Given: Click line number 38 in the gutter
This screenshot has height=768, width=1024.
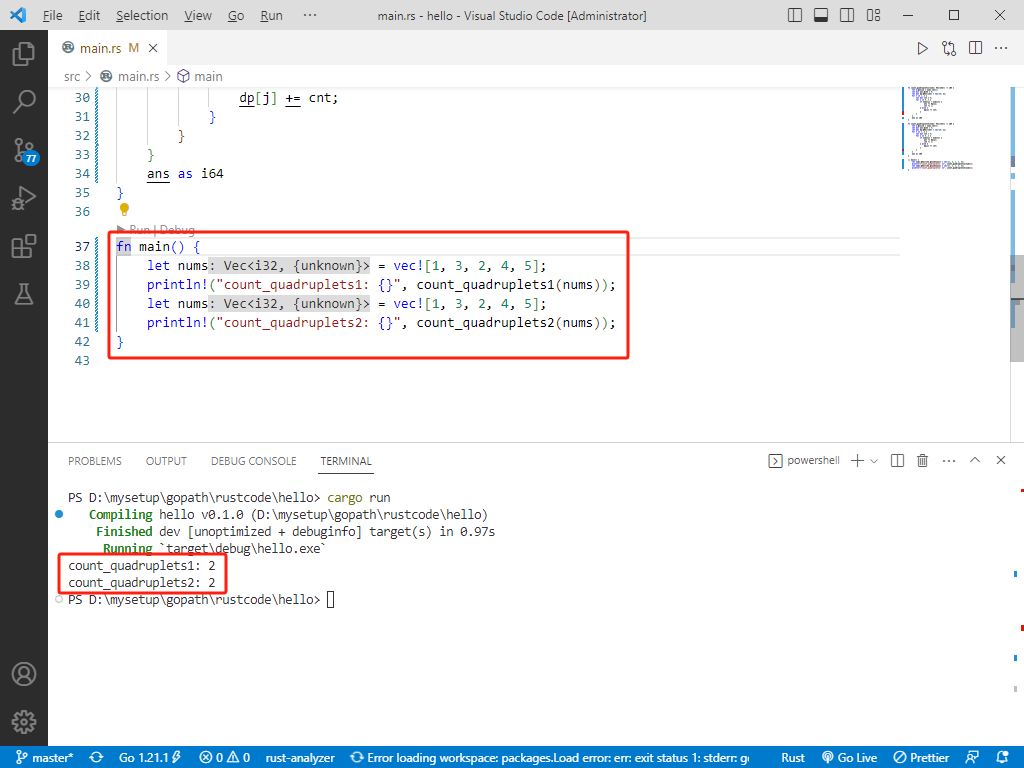Looking at the screenshot, I should pyautogui.click(x=82, y=266).
